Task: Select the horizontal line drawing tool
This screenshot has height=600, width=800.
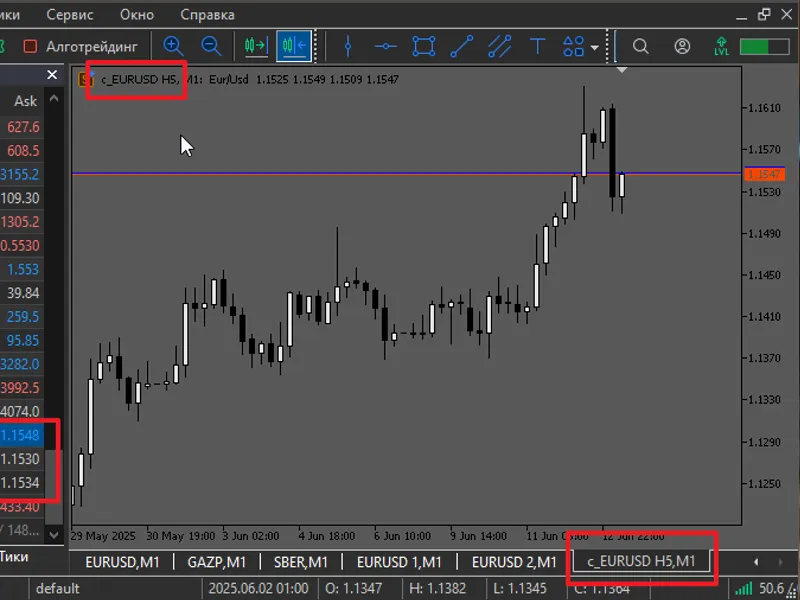Action: [x=385, y=46]
